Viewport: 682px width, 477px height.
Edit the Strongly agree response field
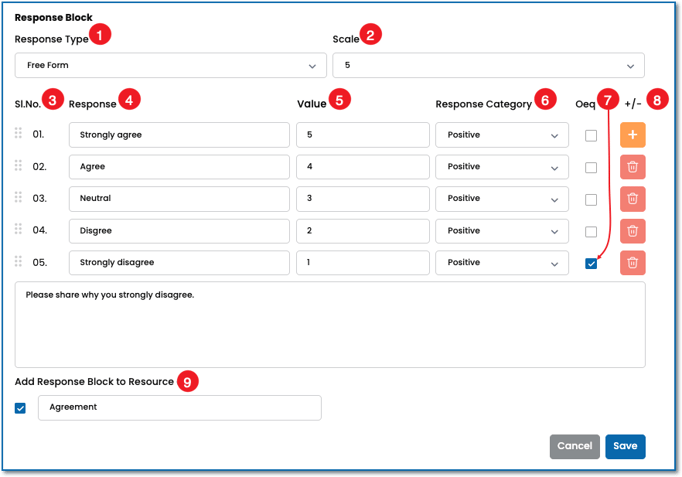[x=179, y=135]
